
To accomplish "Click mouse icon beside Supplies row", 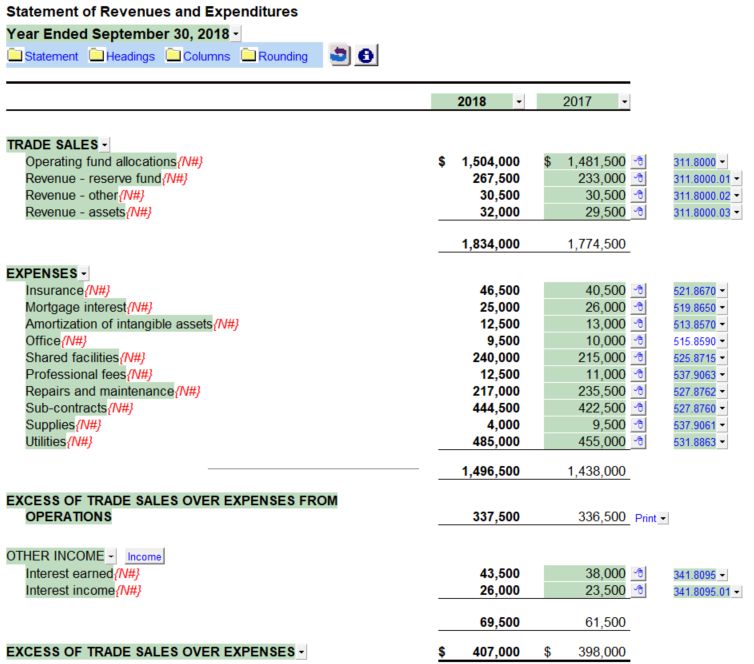I will (x=638, y=425).
